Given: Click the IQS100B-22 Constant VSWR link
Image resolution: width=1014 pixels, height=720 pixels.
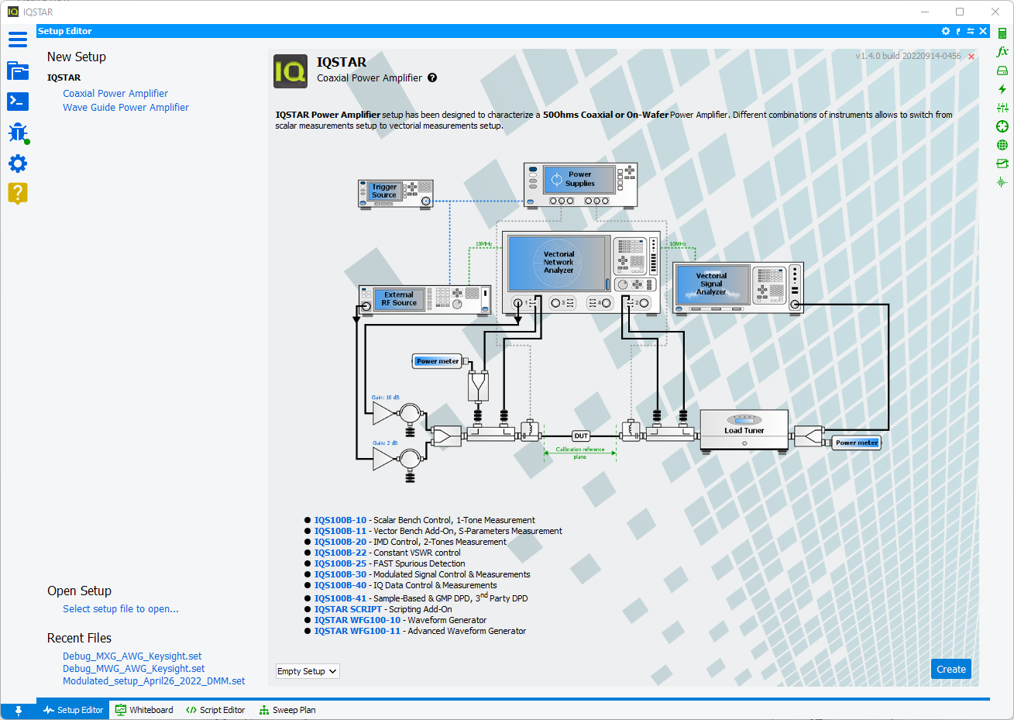Looking at the screenshot, I should coord(340,552).
